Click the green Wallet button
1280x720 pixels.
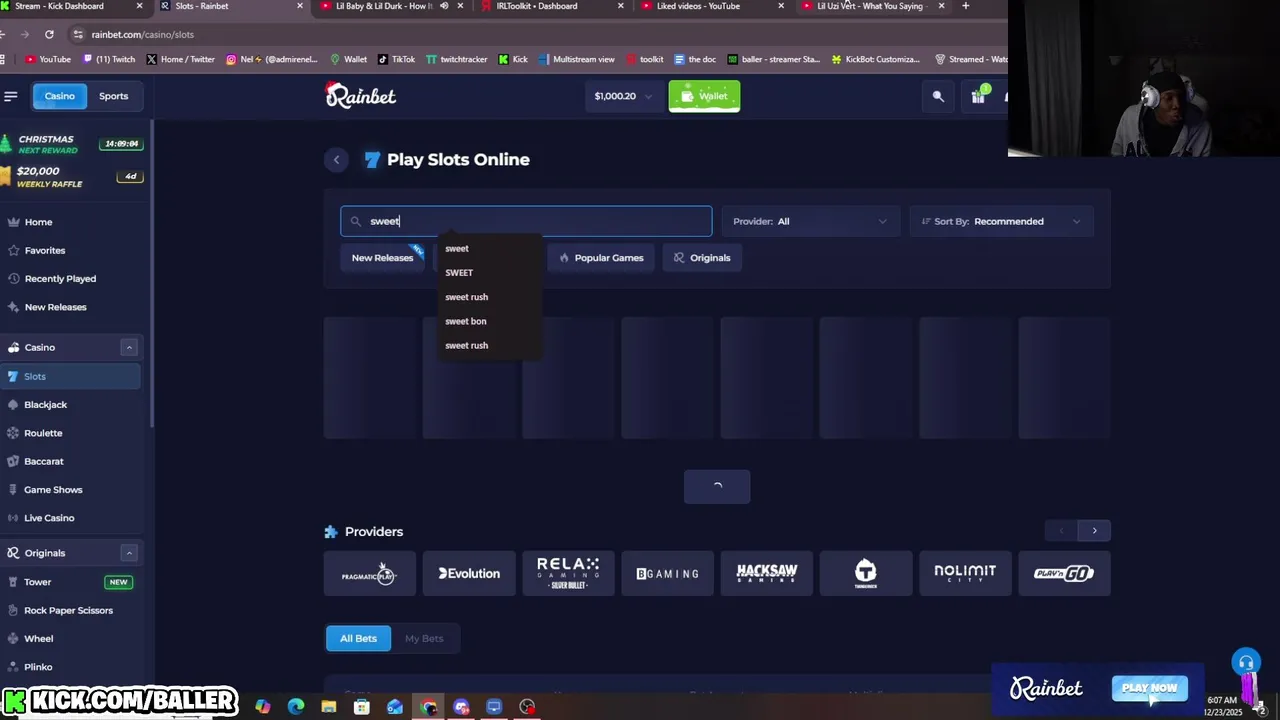pyautogui.click(x=704, y=96)
